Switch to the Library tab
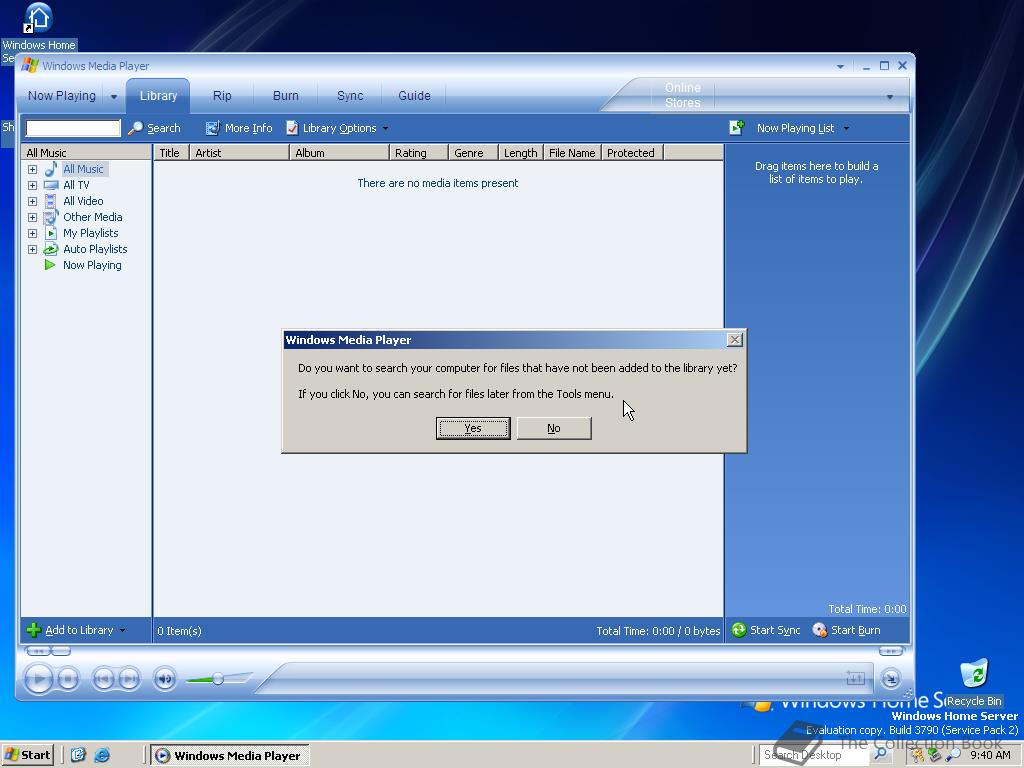The height and width of the screenshot is (768, 1024). pyautogui.click(x=158, y=95)
